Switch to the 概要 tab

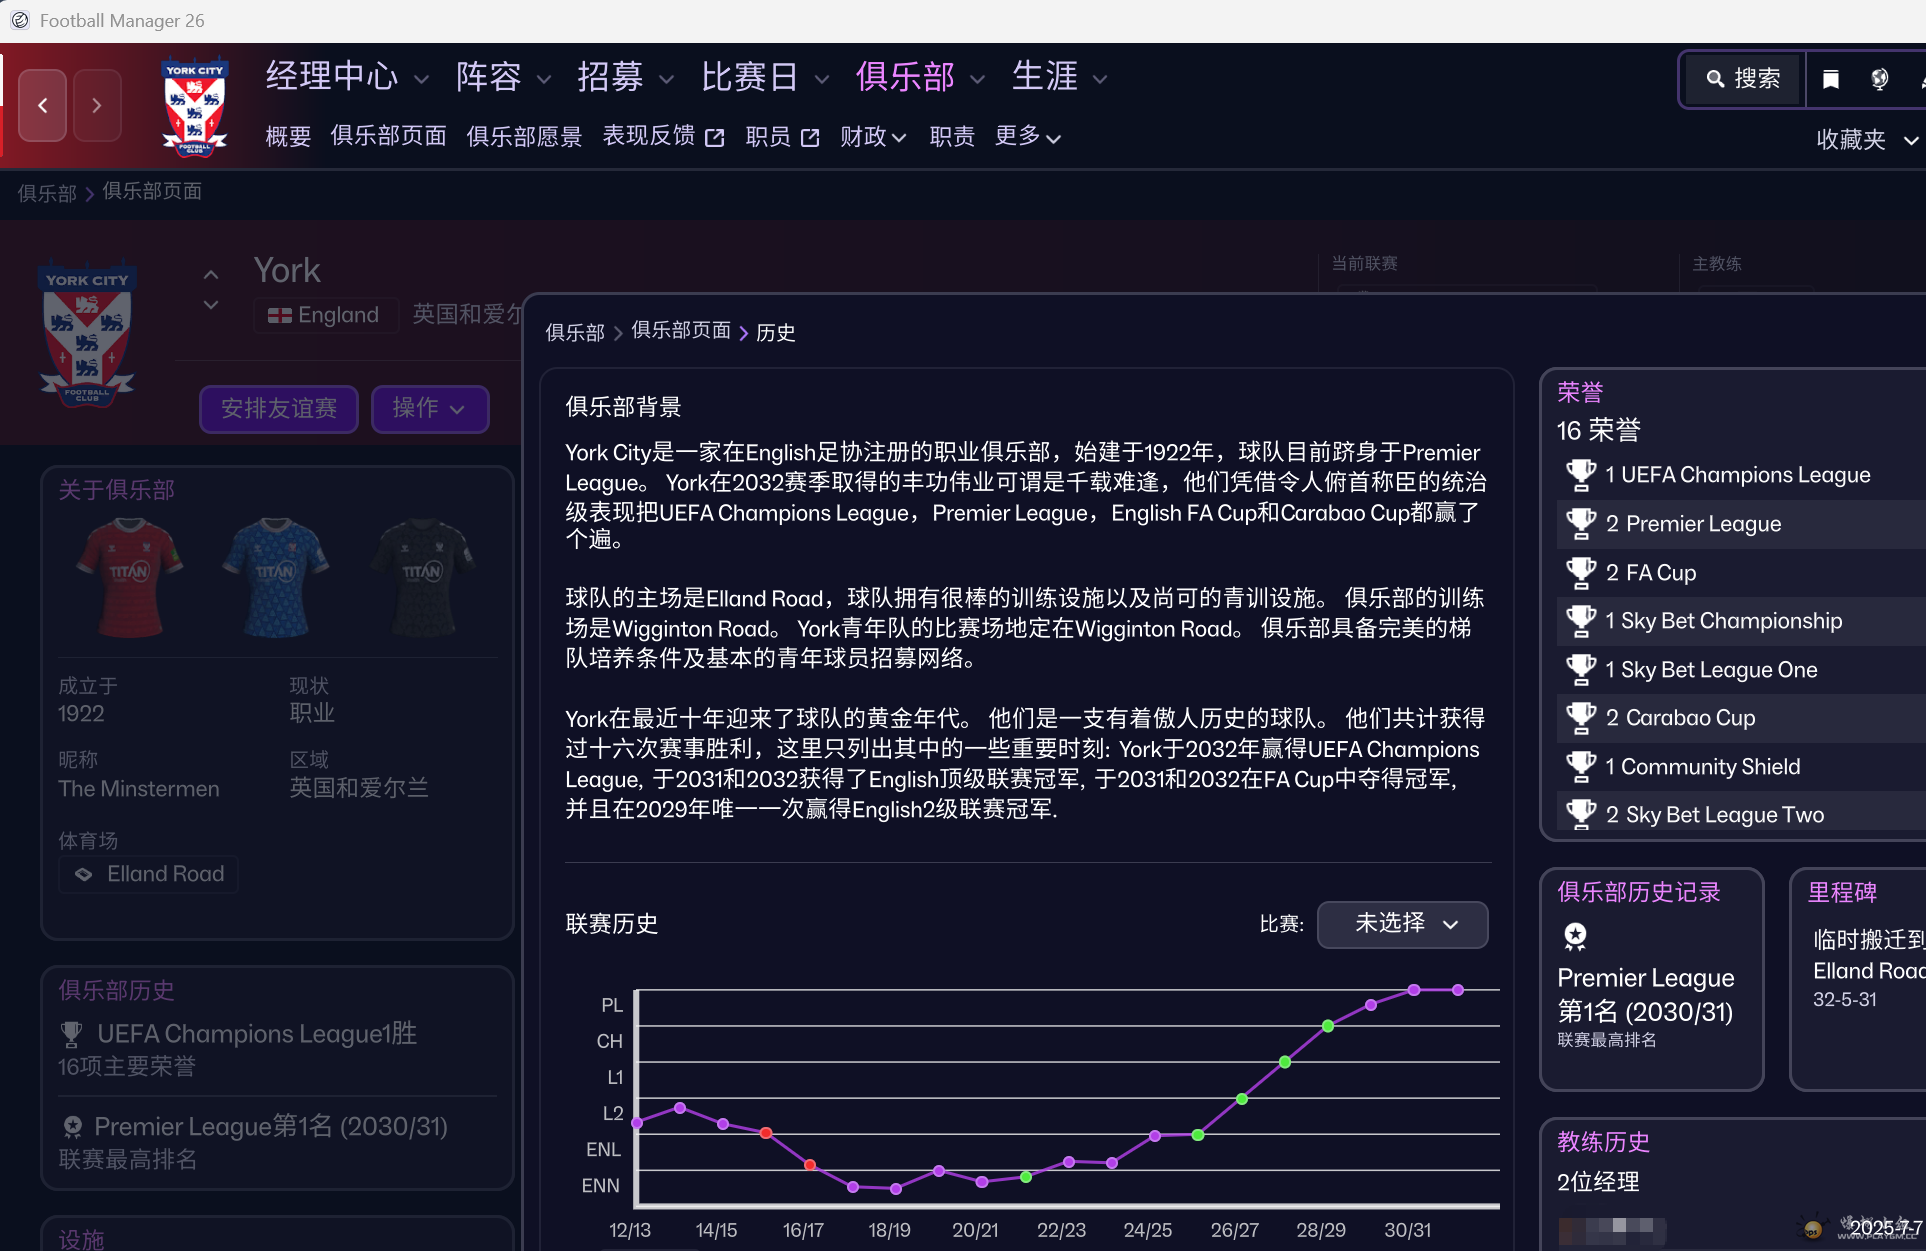[x=288, y=137]
